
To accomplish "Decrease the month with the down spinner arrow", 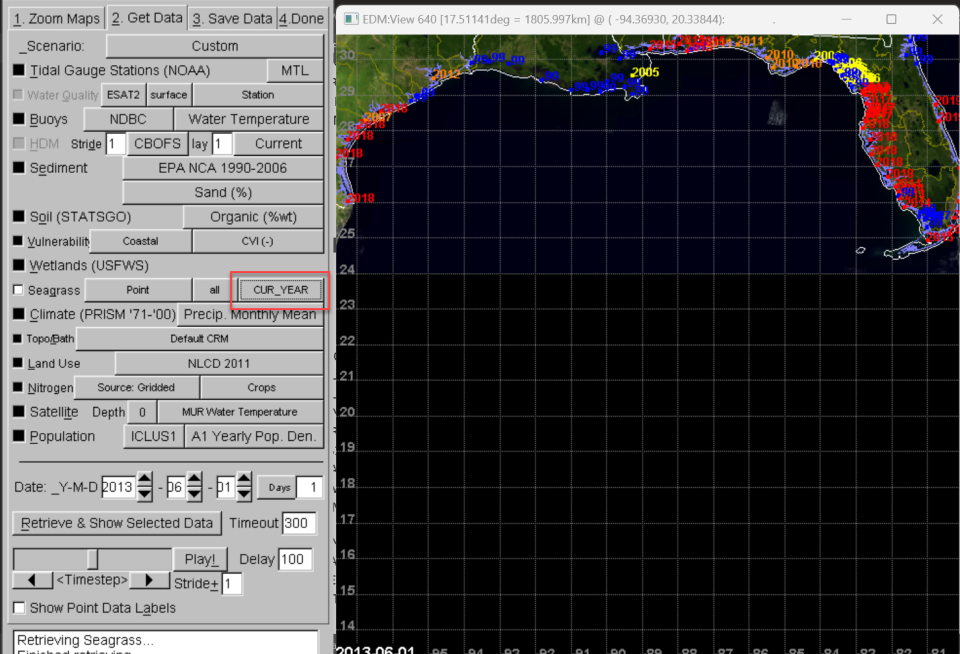I will 195,494.
